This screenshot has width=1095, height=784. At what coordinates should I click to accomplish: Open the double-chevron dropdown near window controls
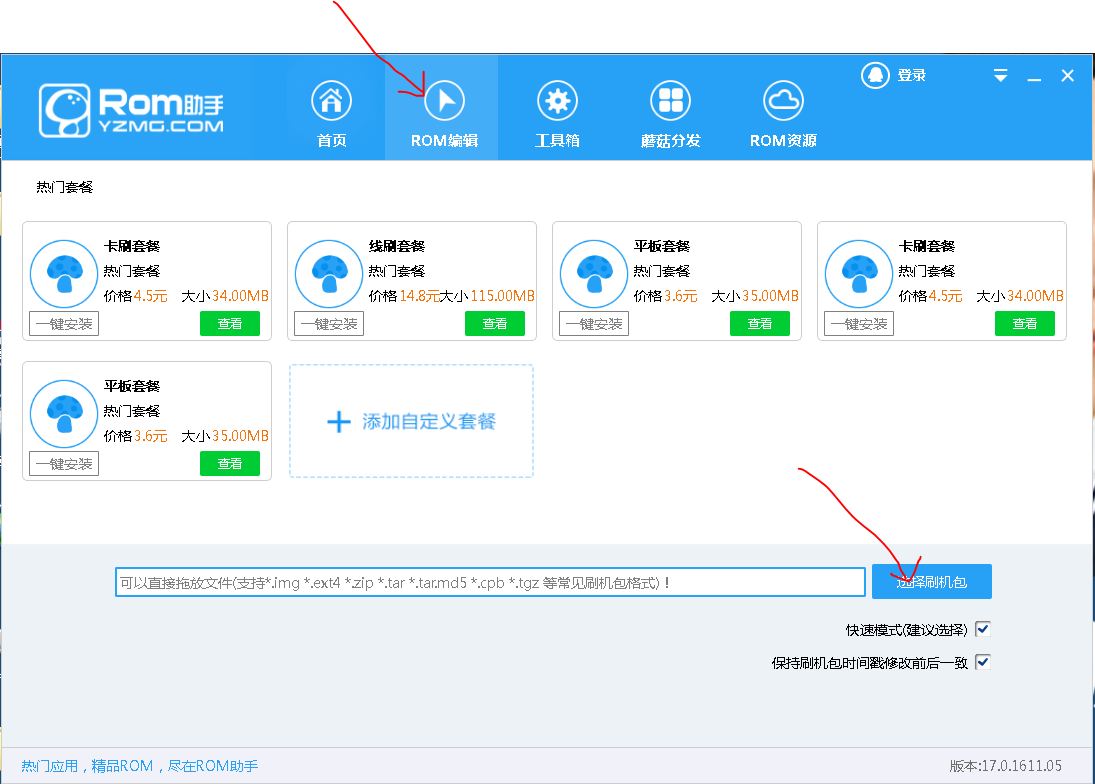[999, 75]
